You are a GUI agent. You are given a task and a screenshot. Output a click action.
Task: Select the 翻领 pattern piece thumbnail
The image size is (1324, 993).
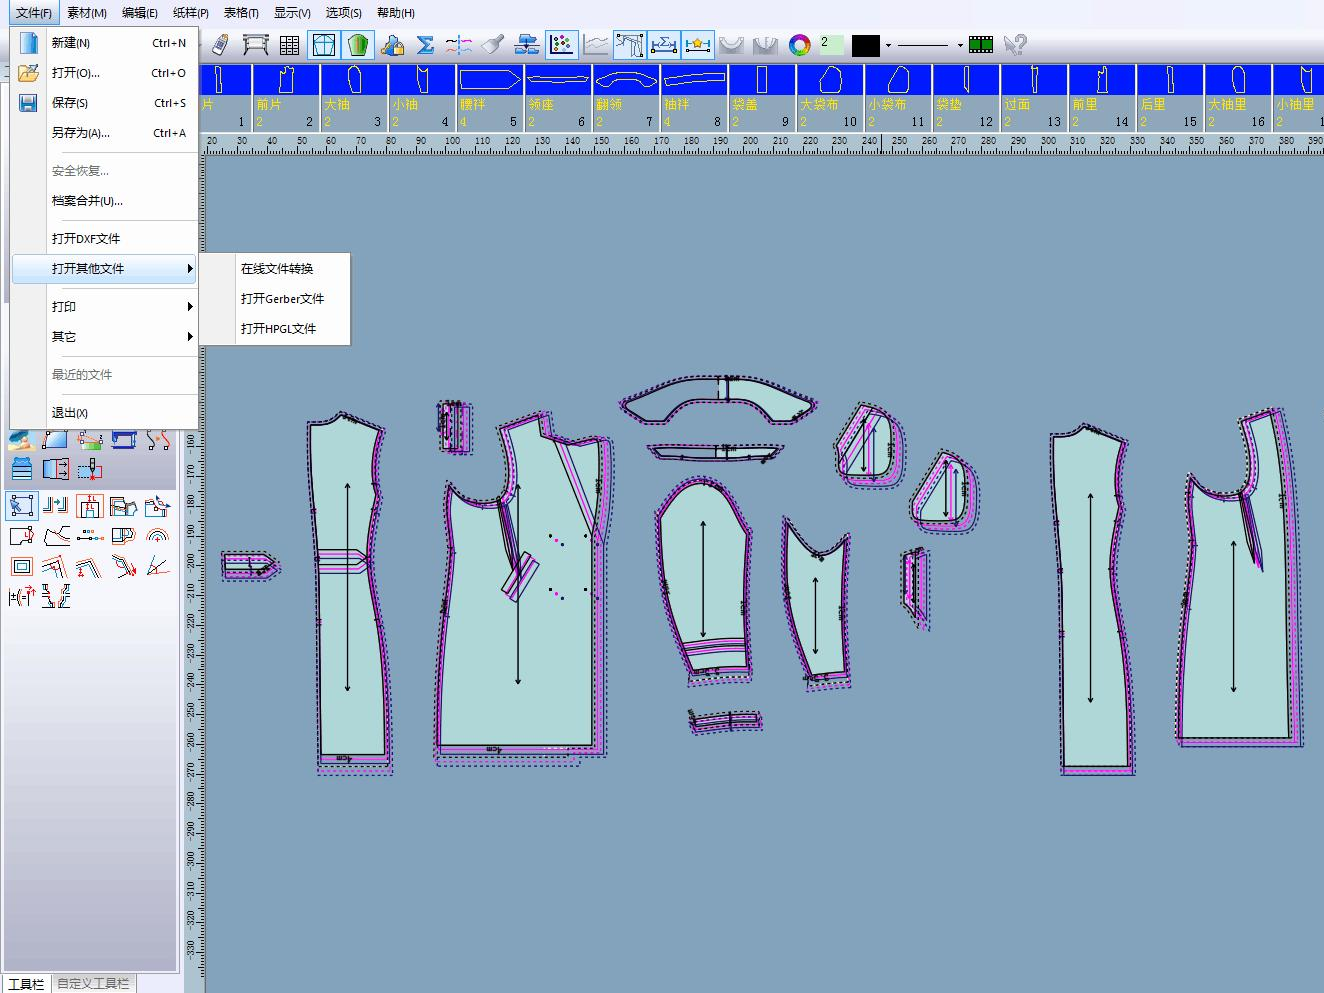point(625,97)
